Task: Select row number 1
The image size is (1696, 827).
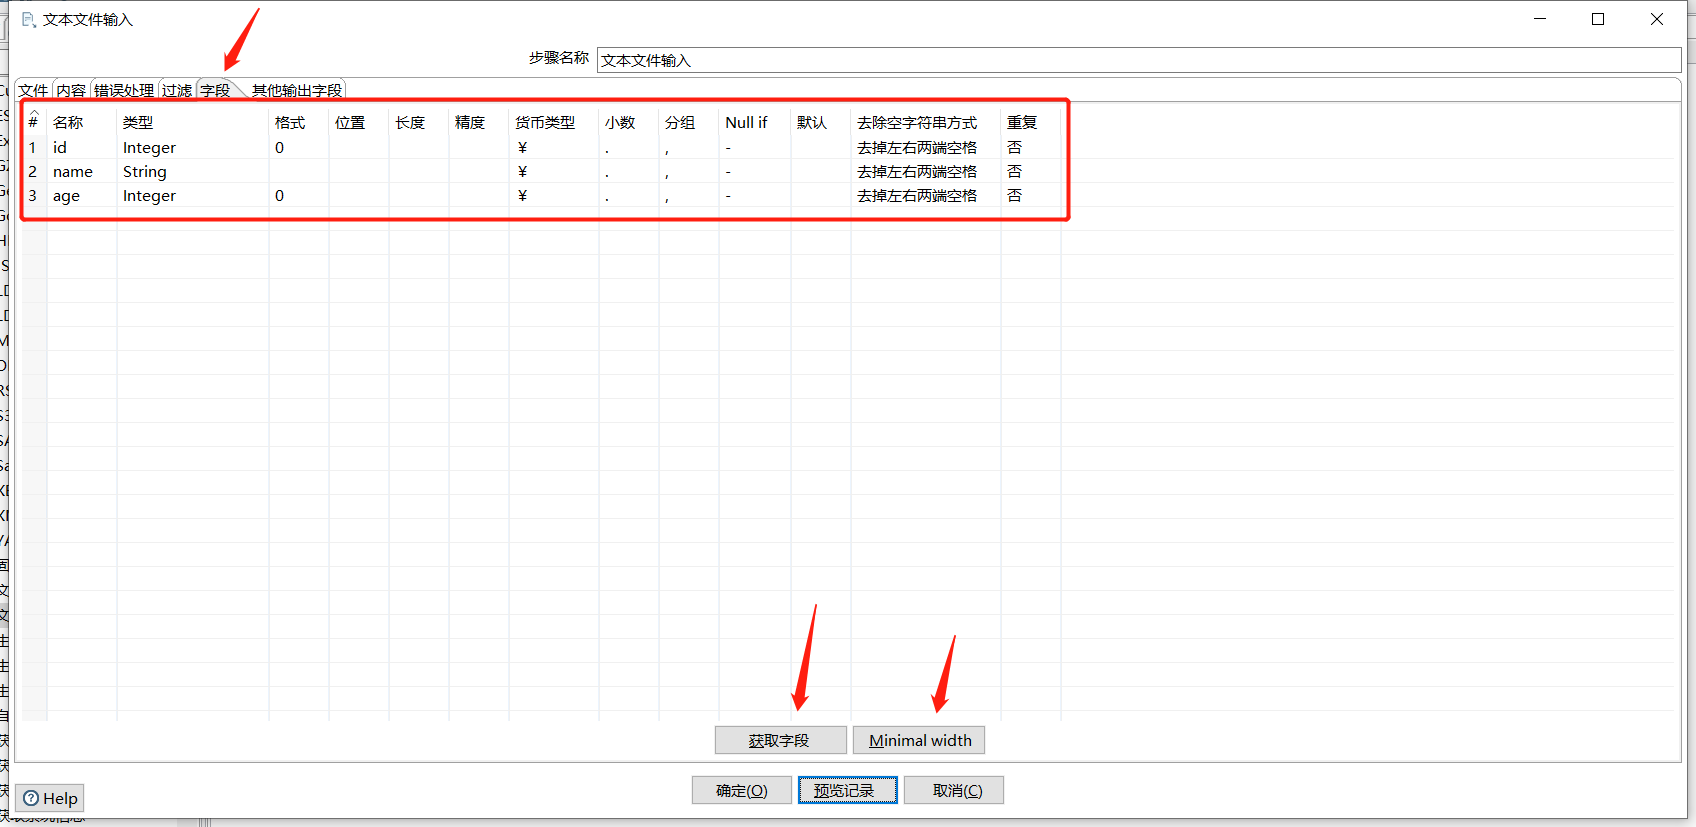Action: pyautogui.click(x=33, y=147)
